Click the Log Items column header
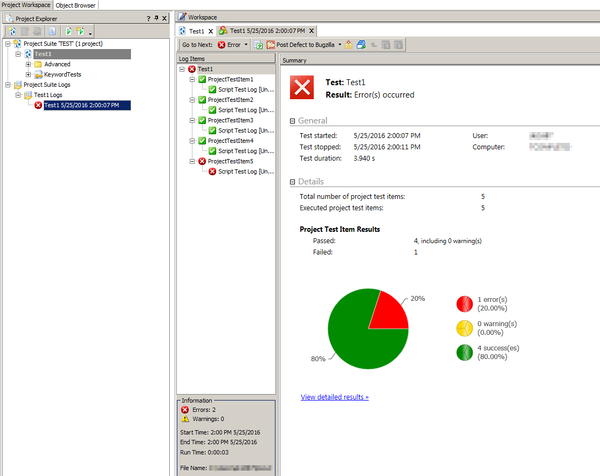 click(x=226, y=59)
